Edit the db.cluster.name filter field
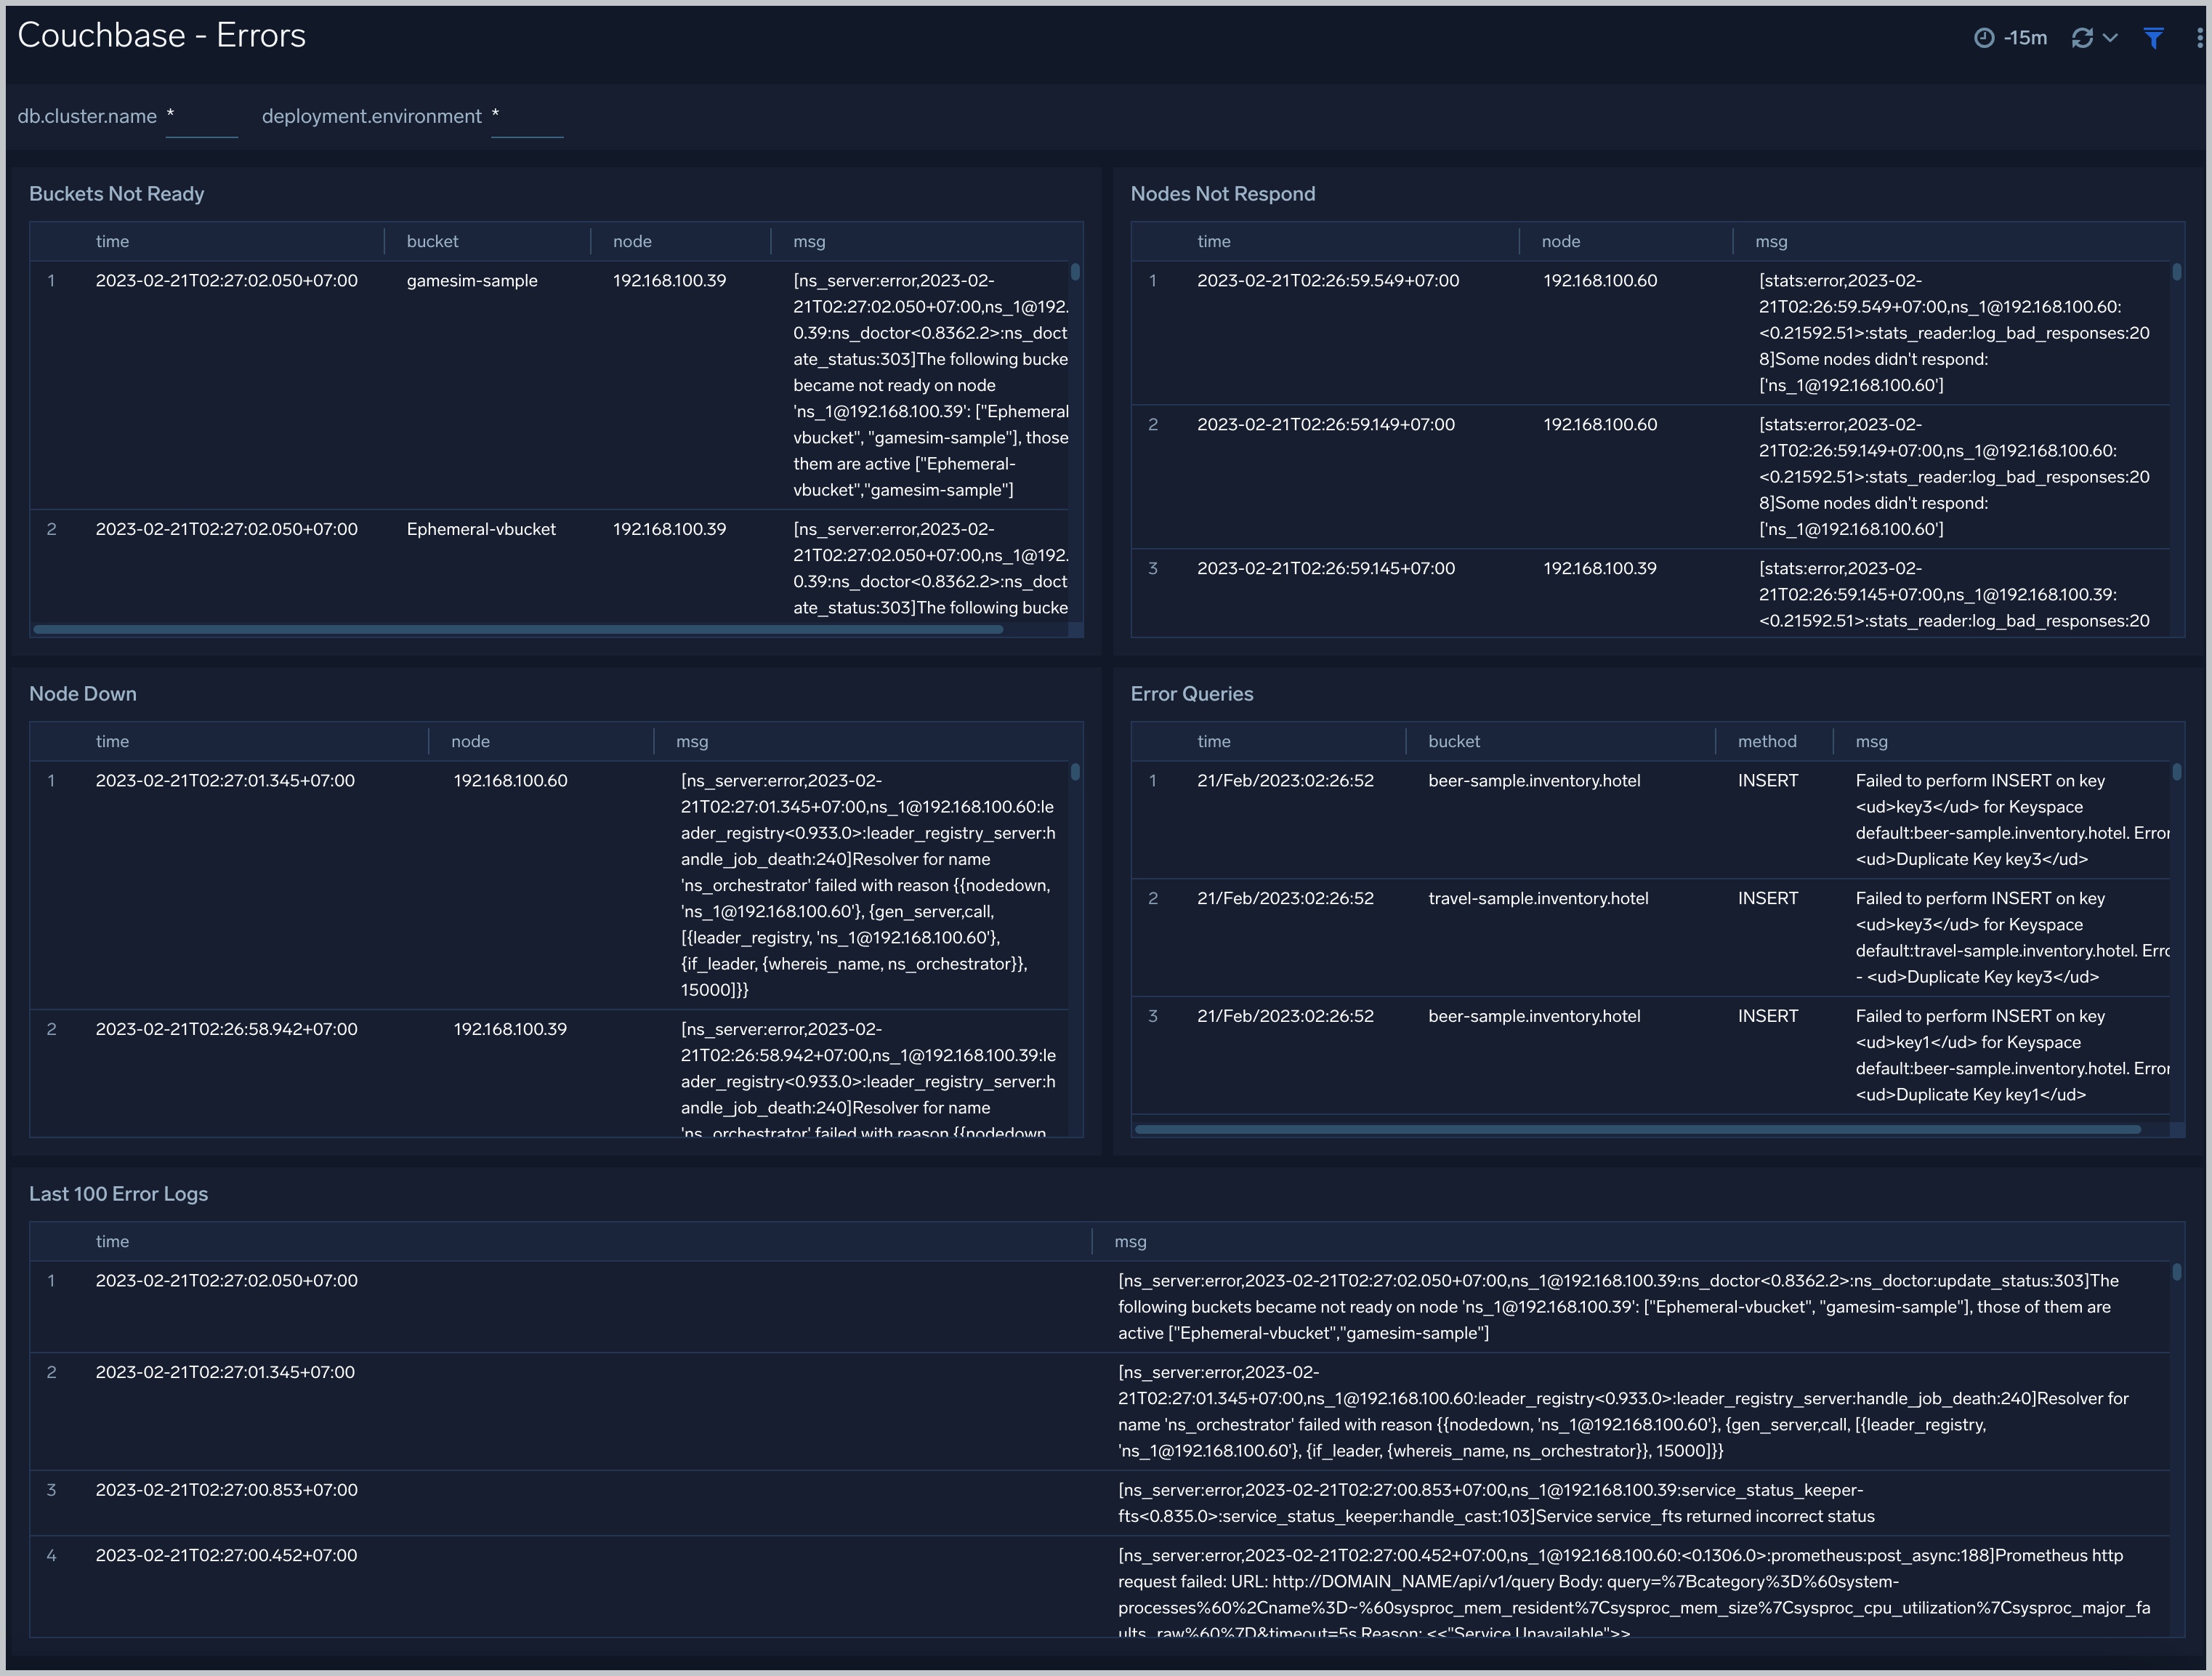The width and height of the screenshot is (2212, 1676). point(201,117)
